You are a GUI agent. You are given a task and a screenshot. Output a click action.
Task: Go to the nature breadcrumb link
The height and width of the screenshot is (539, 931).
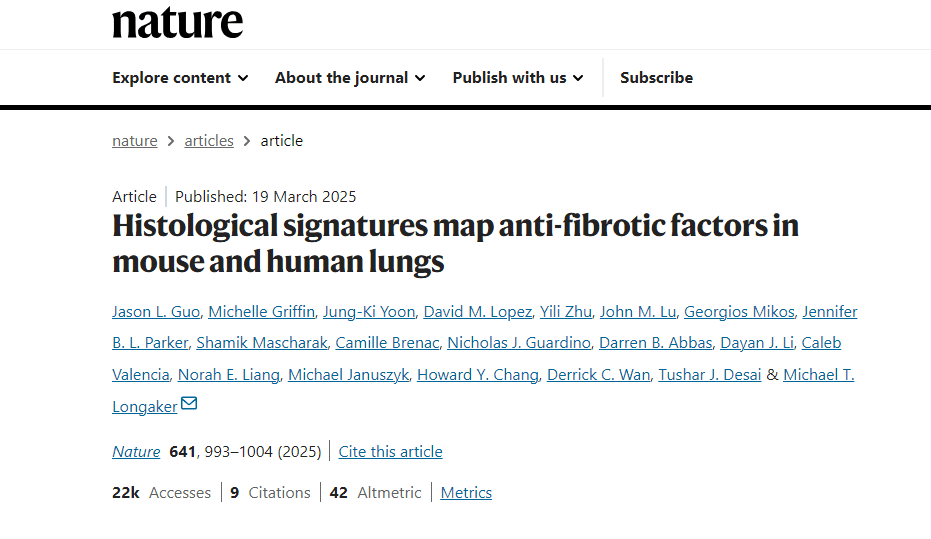[x=134, y=141]
